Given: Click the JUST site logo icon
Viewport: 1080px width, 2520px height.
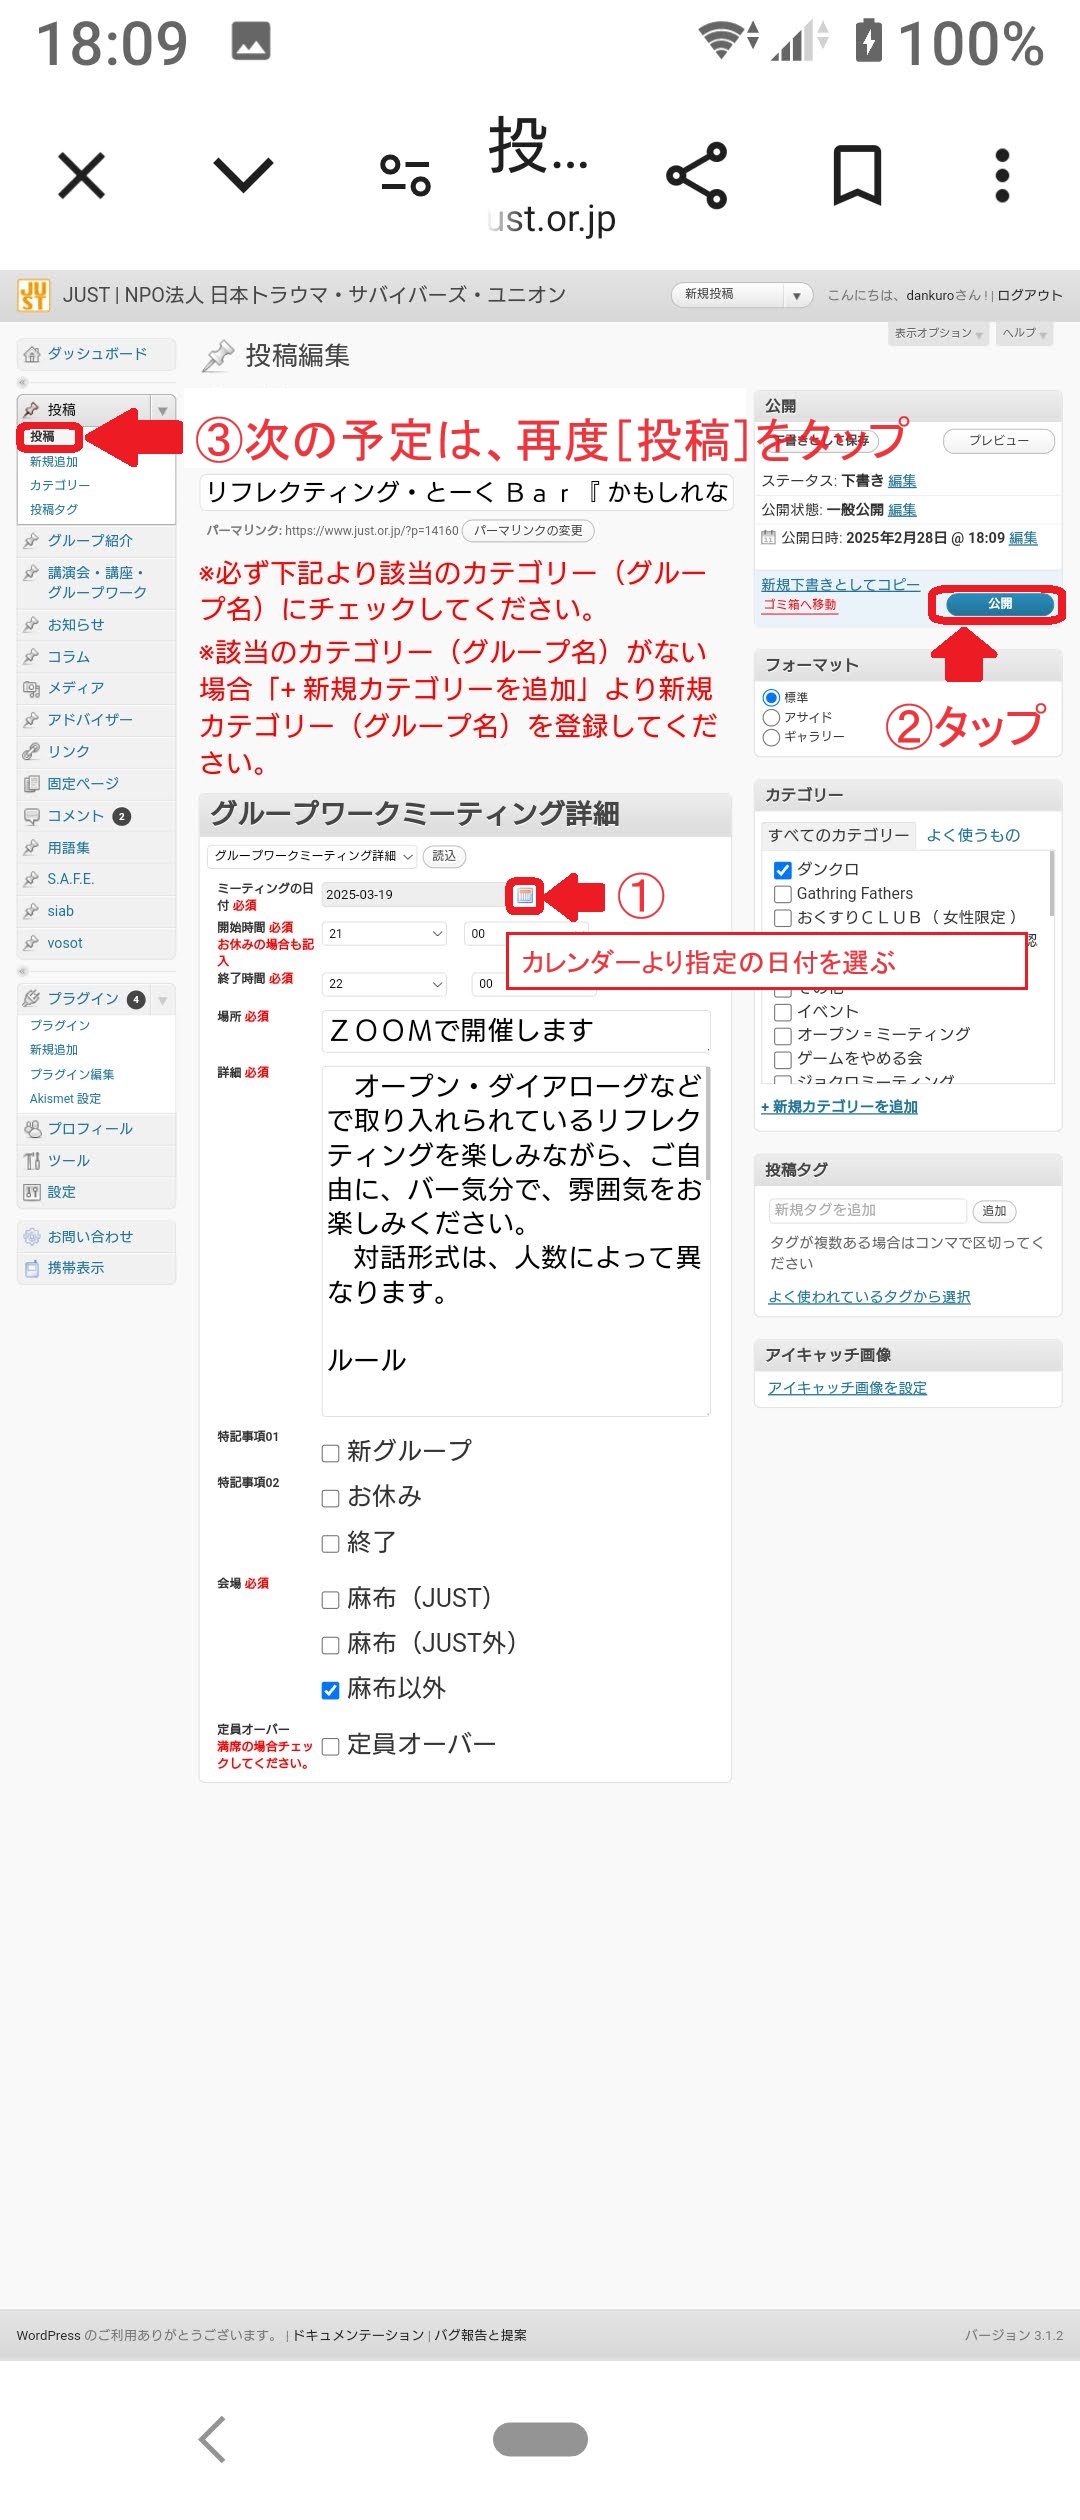Looking at the screenshot, I should tap(34, 295).
